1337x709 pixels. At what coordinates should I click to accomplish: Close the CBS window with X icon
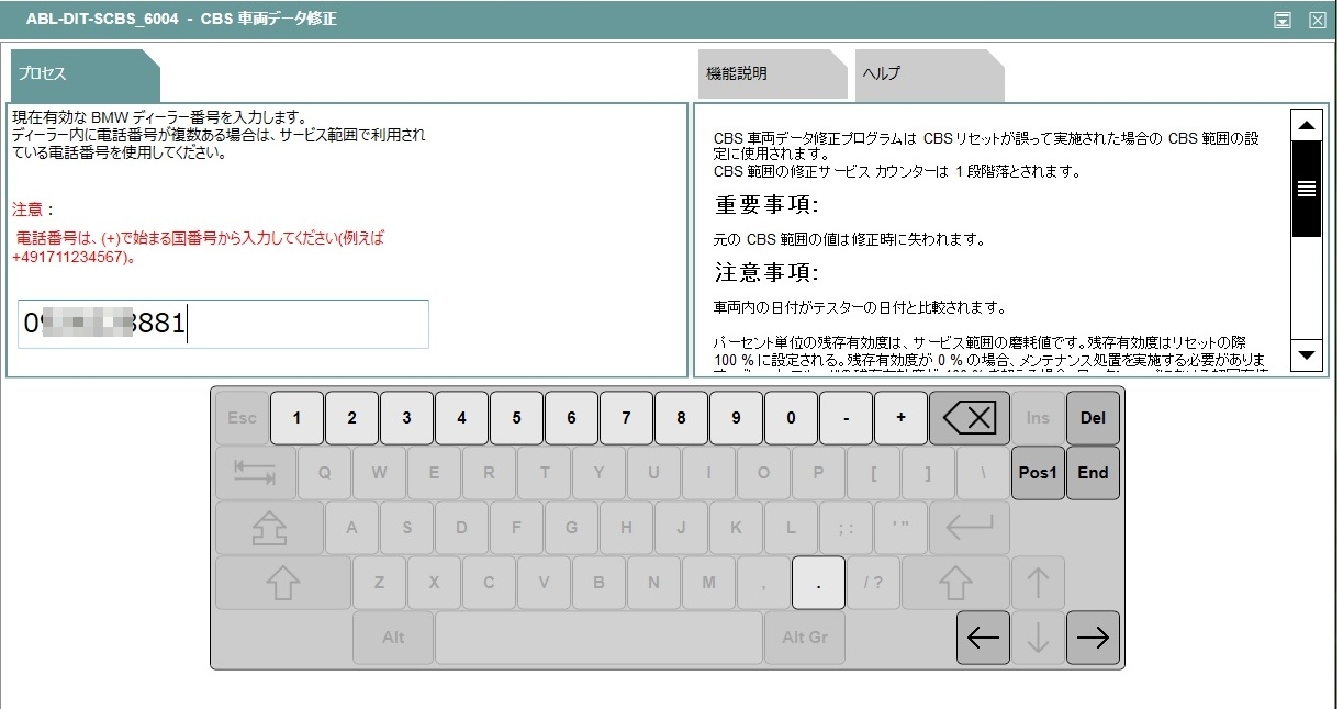tap(1317, 20)
